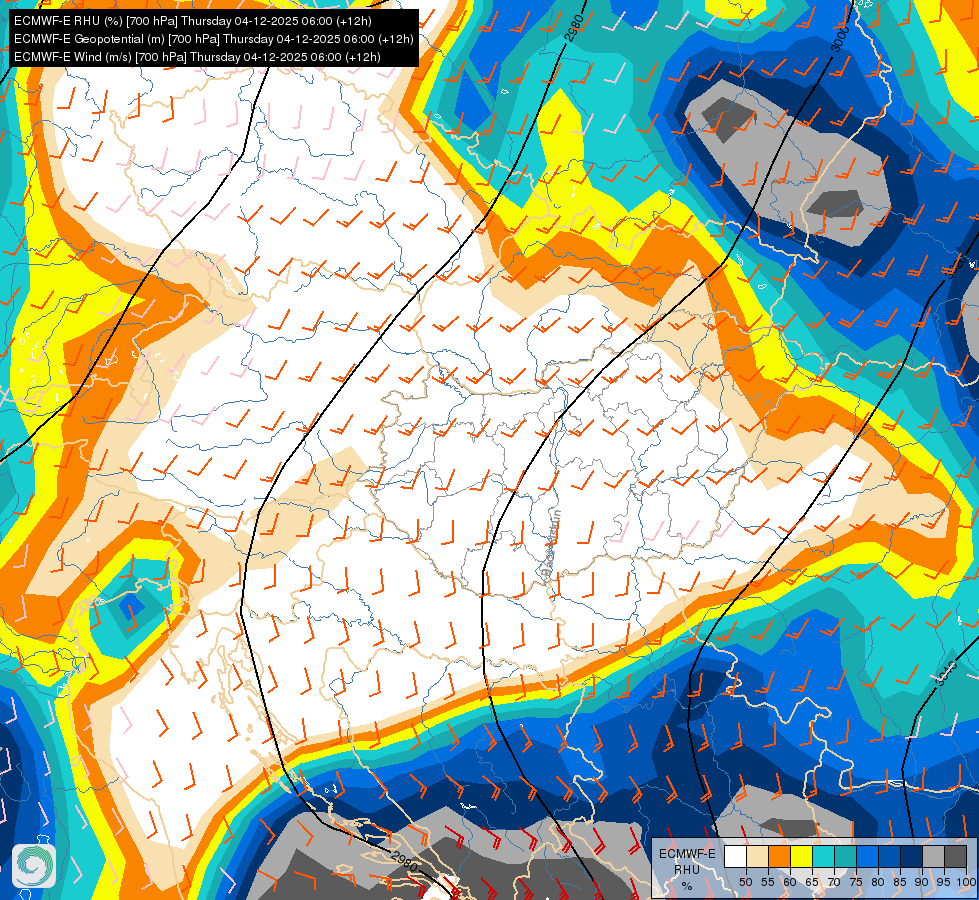Click the legend label '60'
Screen dimensions: 979x900
[790, 883]
